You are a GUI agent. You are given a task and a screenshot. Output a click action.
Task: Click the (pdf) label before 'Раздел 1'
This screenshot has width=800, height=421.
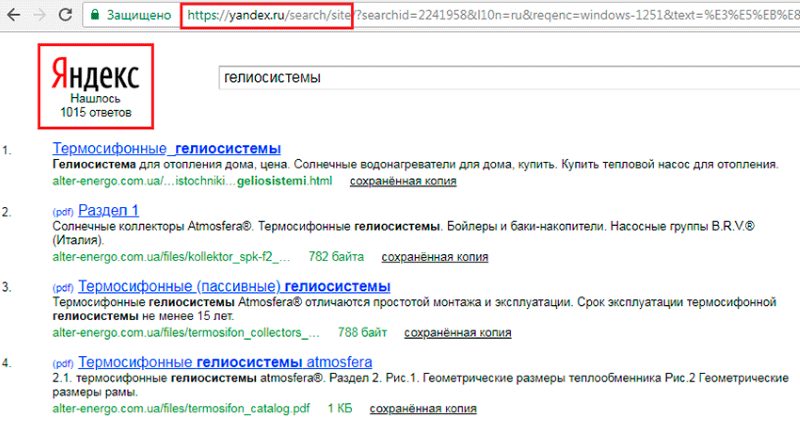pos(63,212)
